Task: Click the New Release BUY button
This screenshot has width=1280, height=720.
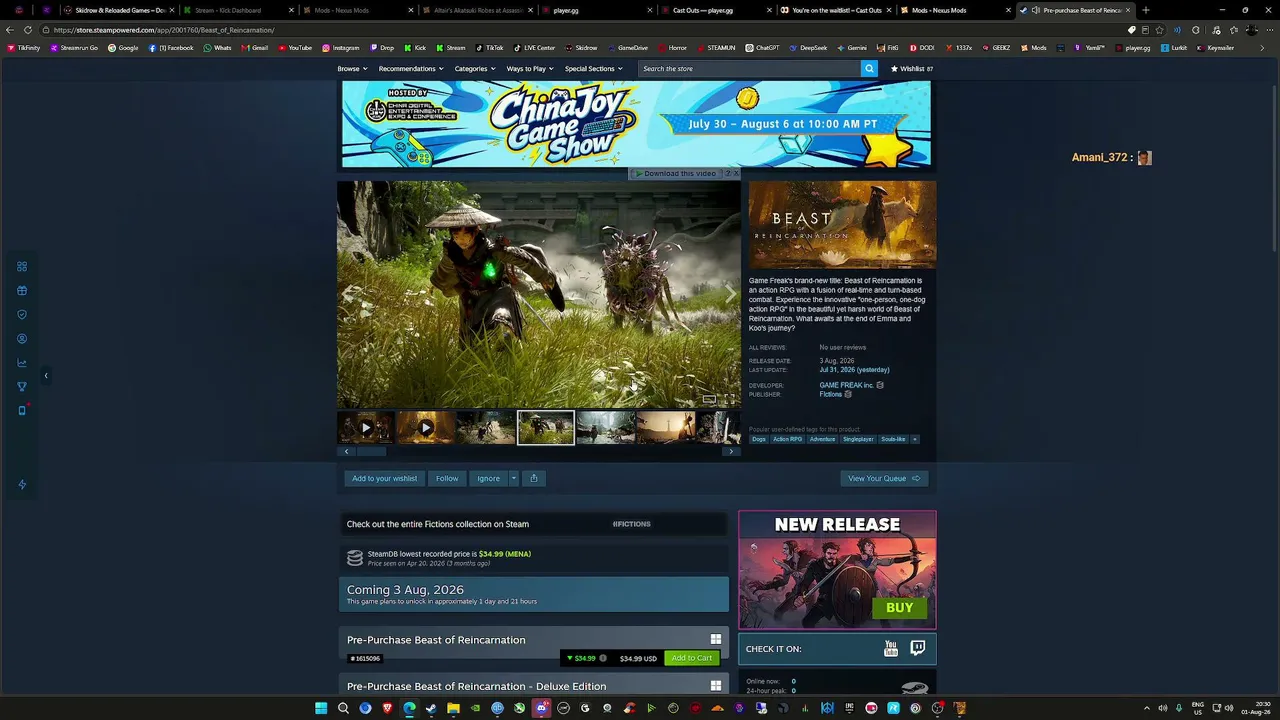Action: [899, 608]
